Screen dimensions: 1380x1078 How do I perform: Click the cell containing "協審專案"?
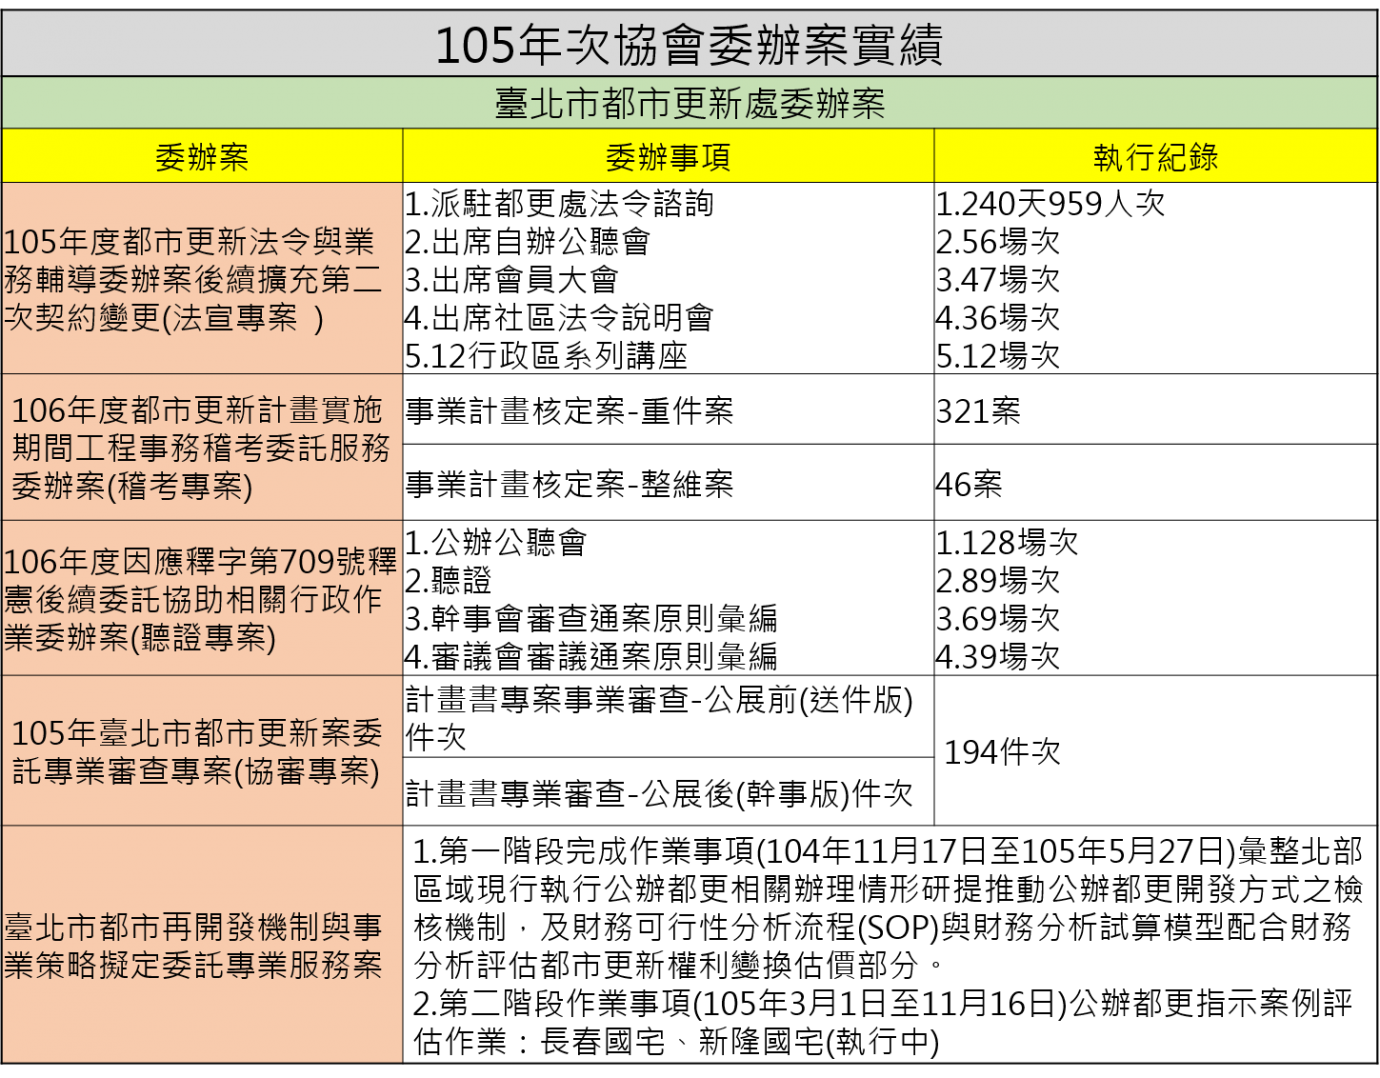(x=202, y=752)
